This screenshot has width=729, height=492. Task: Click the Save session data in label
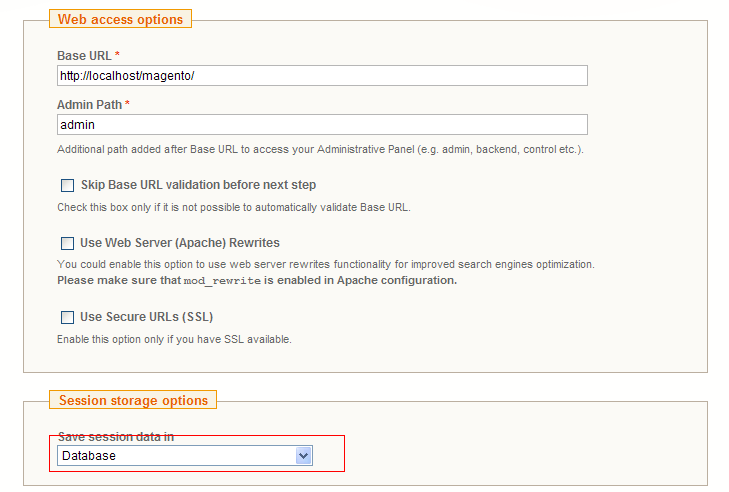116,437
